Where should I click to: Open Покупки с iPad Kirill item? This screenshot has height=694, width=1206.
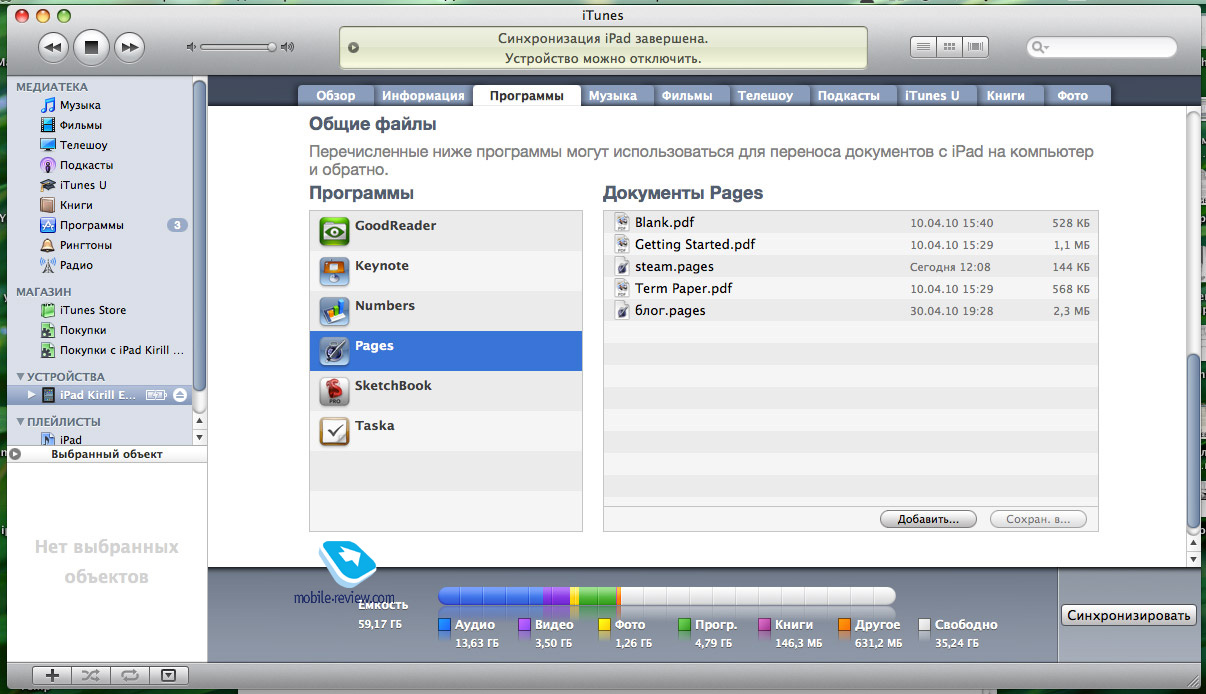113,350
